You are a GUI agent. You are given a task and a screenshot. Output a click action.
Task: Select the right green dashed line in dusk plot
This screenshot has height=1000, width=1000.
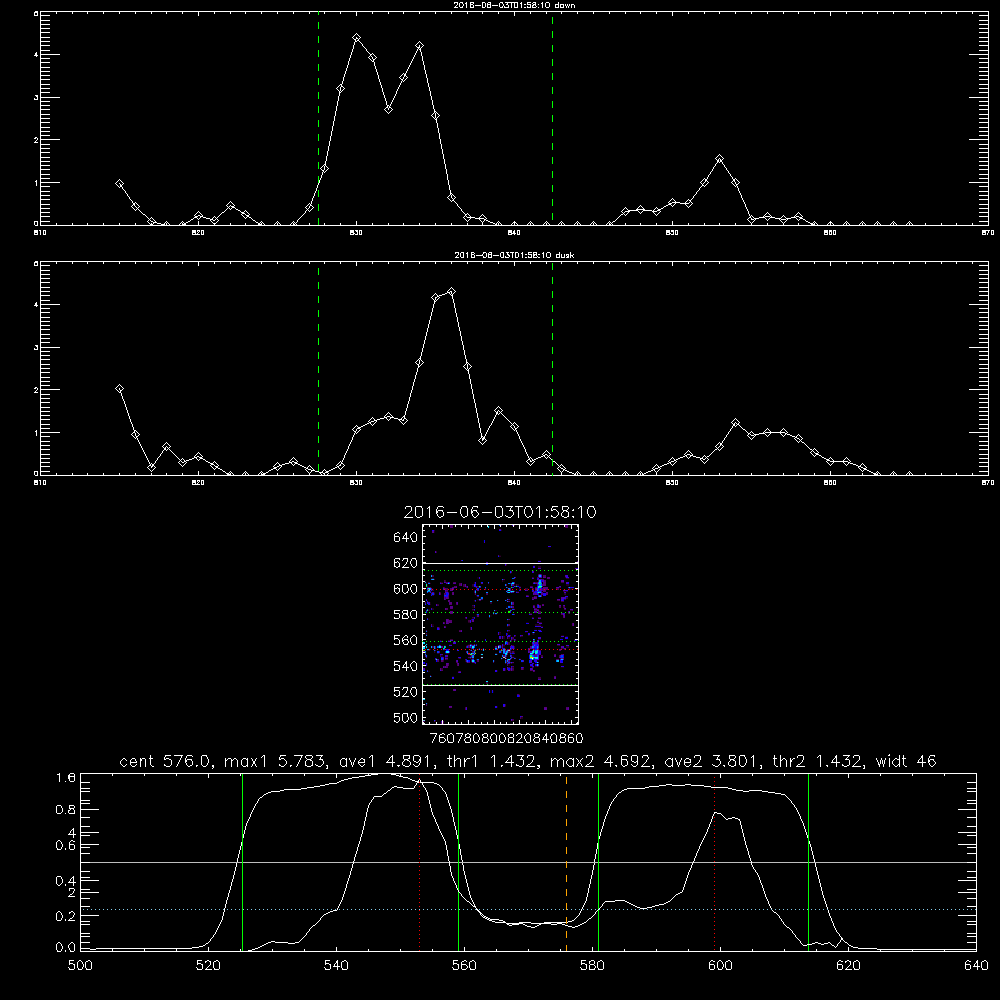pyautogui.click(x=552, y=368)
